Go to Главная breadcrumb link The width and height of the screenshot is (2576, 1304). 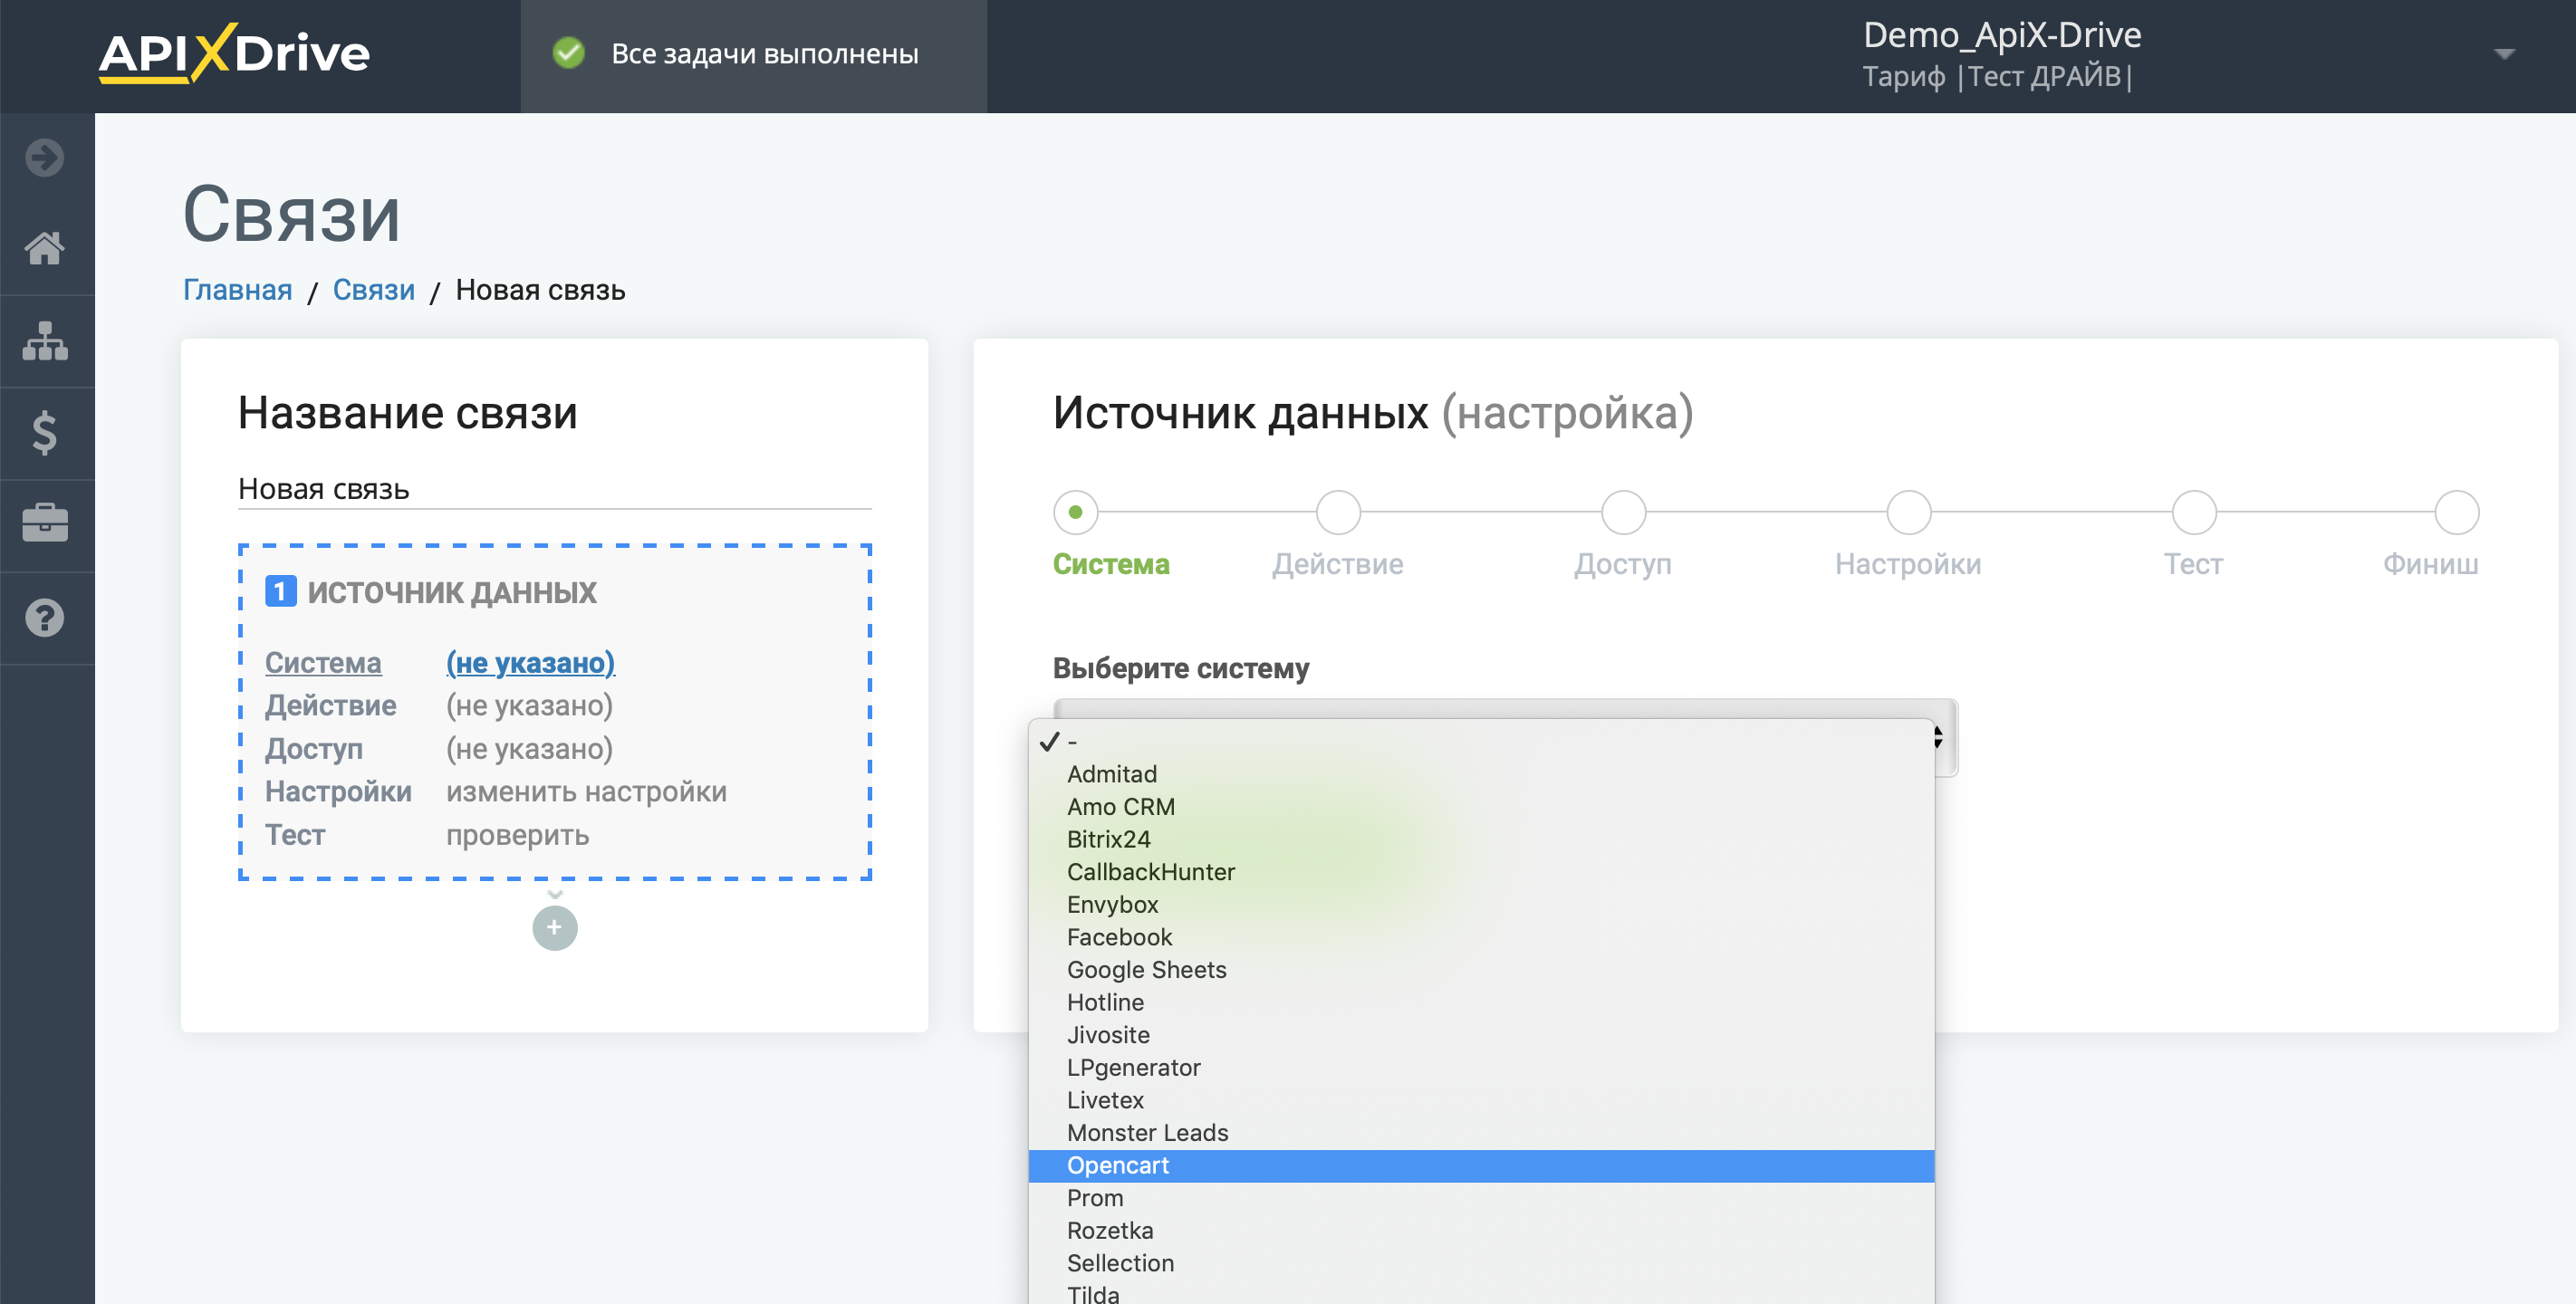tap(238, 290)
